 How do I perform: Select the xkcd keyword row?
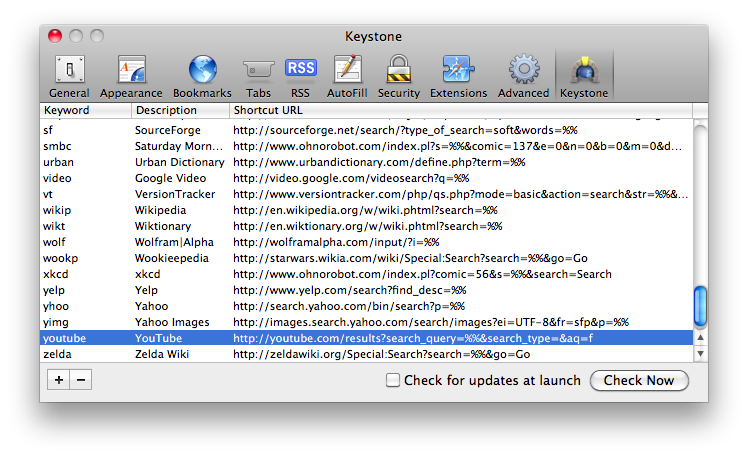[55, 274]
